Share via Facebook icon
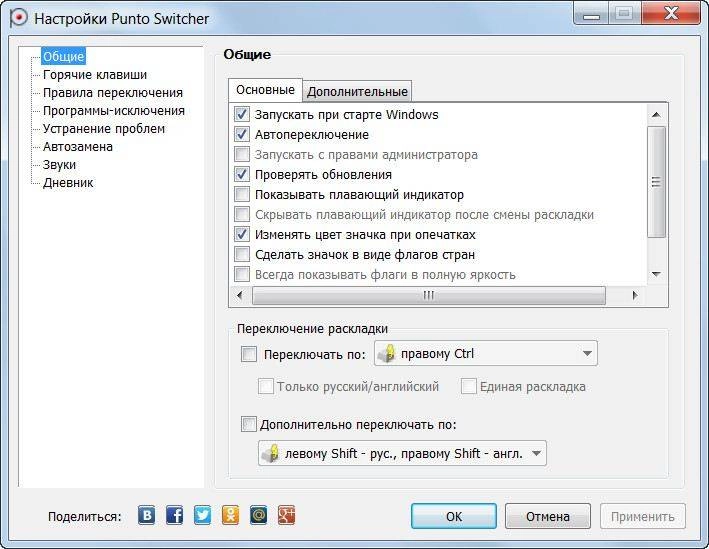The height and width of the screenshot is (549, 709). point(175,515)
